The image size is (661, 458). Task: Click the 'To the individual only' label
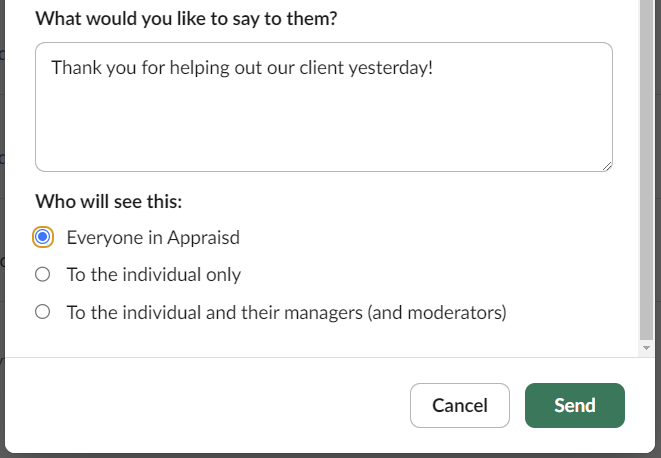point(154,275)
